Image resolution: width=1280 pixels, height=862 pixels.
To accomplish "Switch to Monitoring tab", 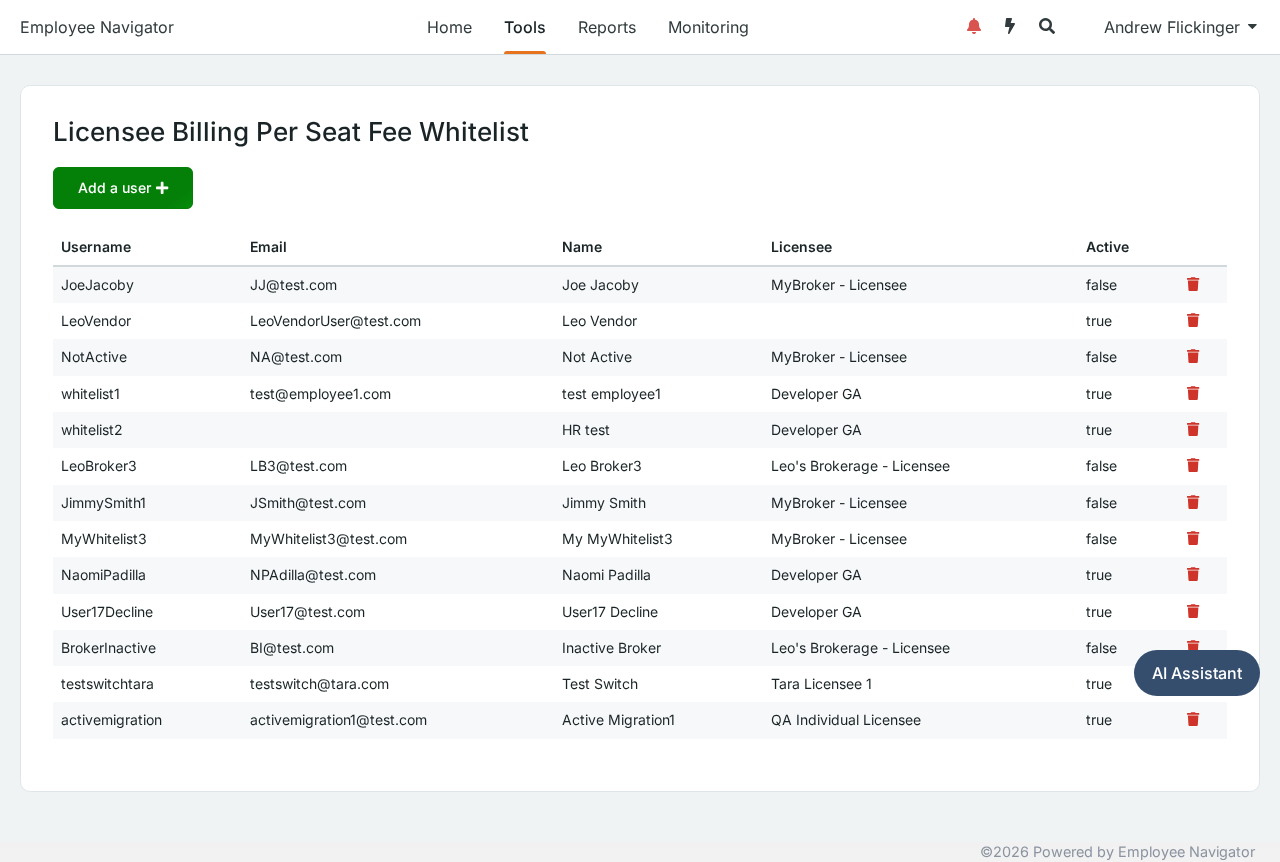I will (708, 27).
